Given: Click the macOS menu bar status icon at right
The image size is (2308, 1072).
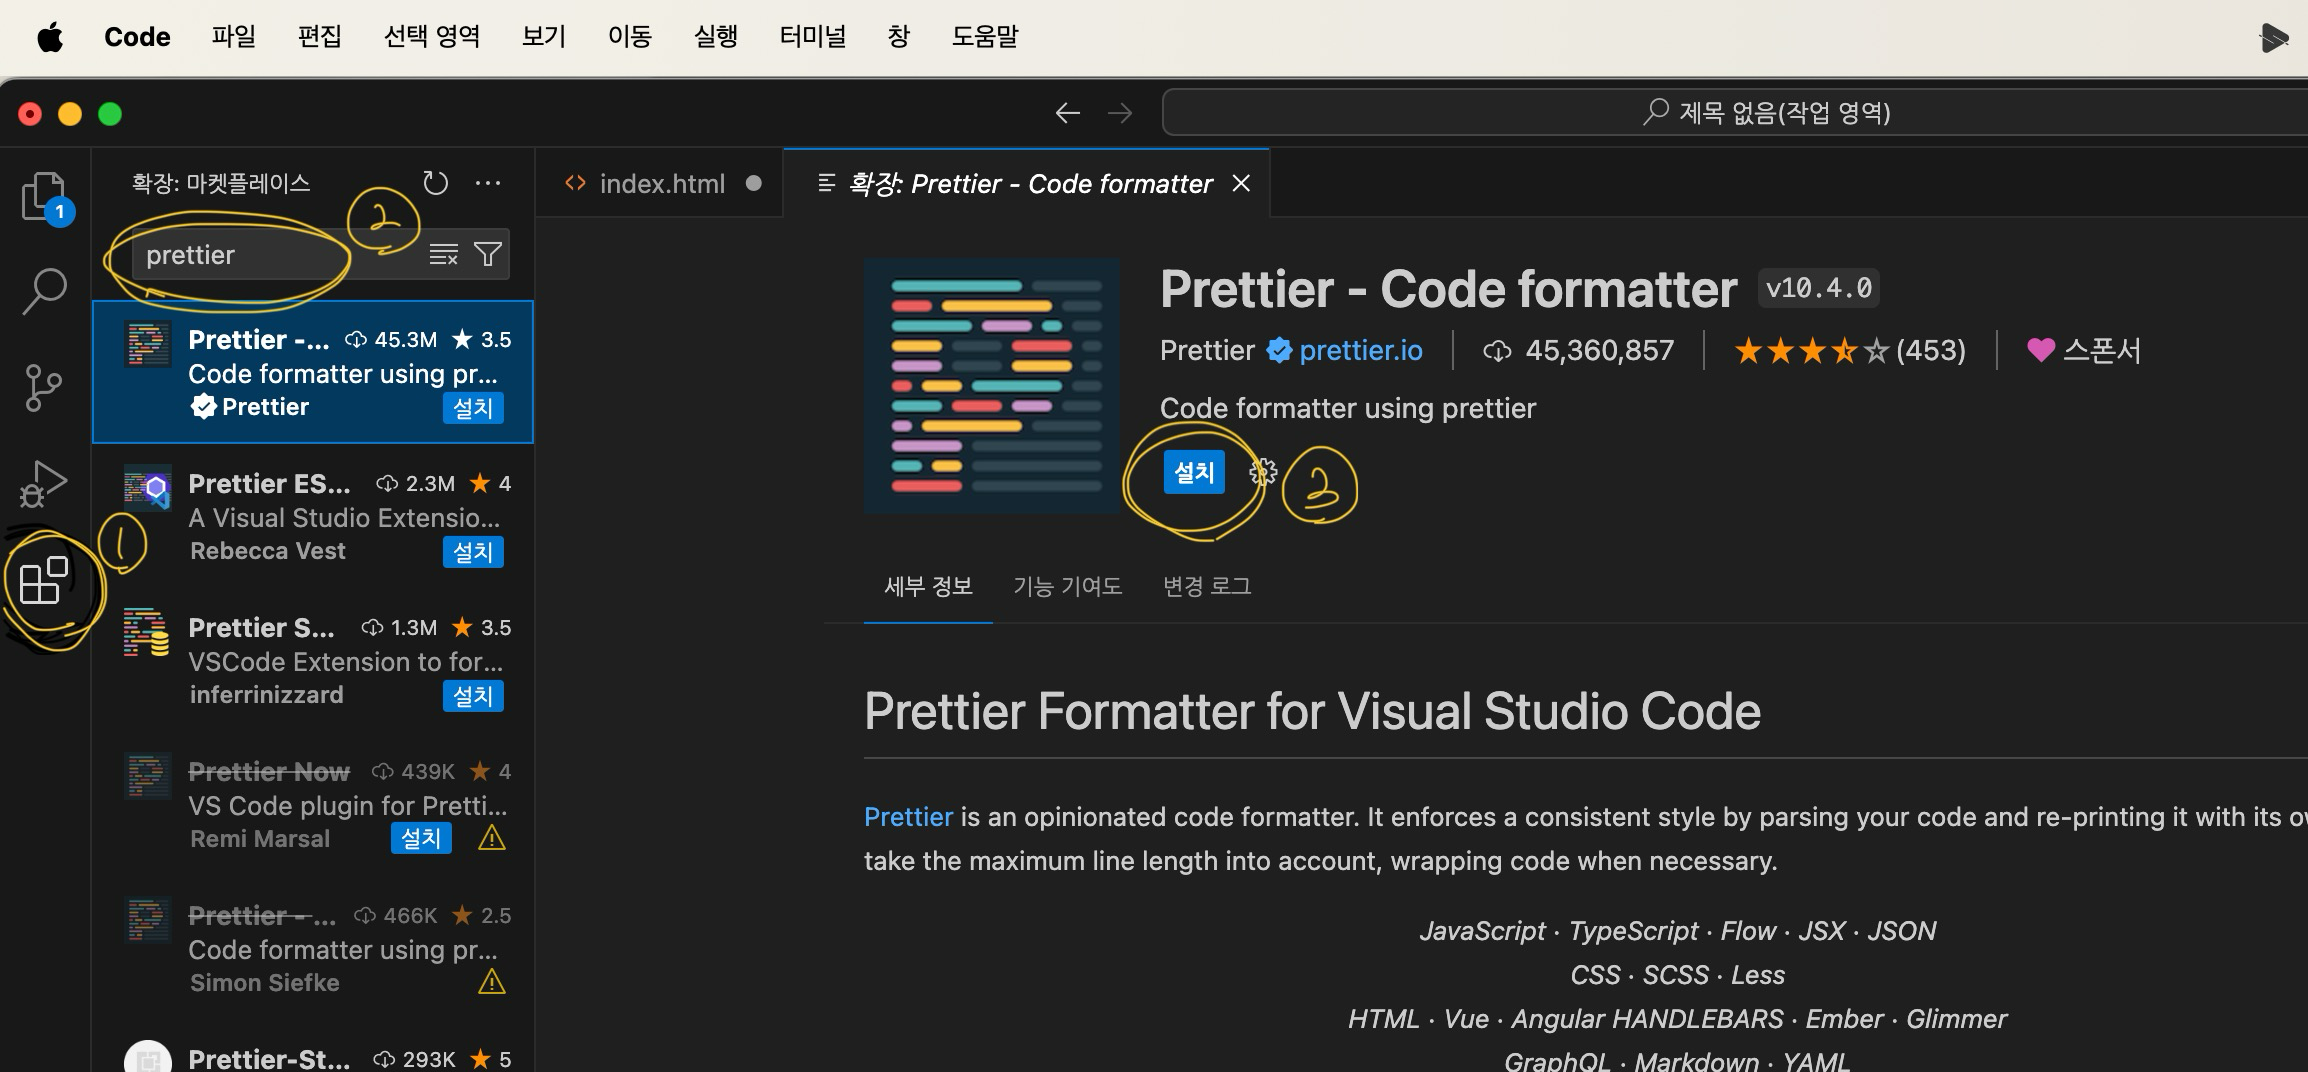Looking at the screenshot, I should click(2274, 38).
